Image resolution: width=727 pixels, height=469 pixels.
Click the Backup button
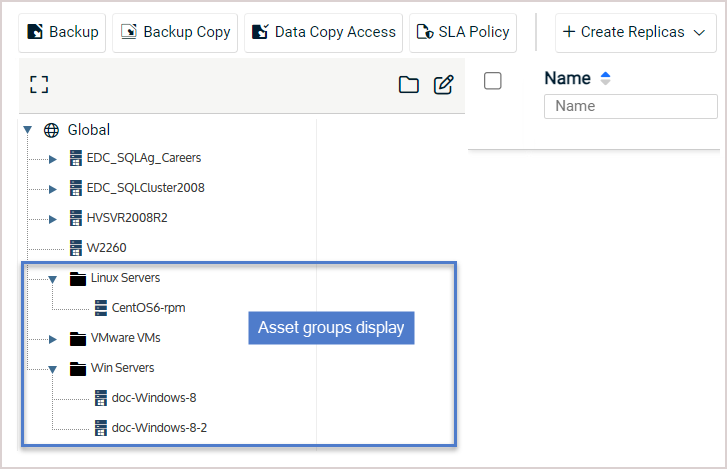tap(62, 32)
